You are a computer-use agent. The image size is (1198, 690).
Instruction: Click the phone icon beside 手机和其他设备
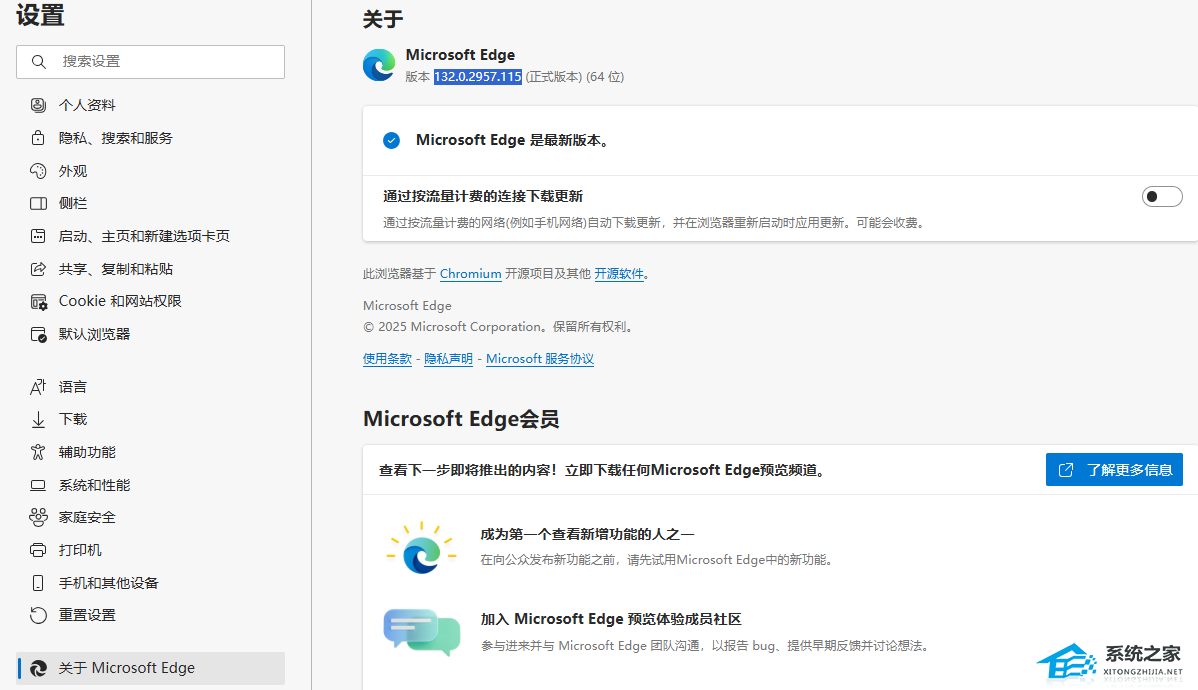(x=38, y=583)
